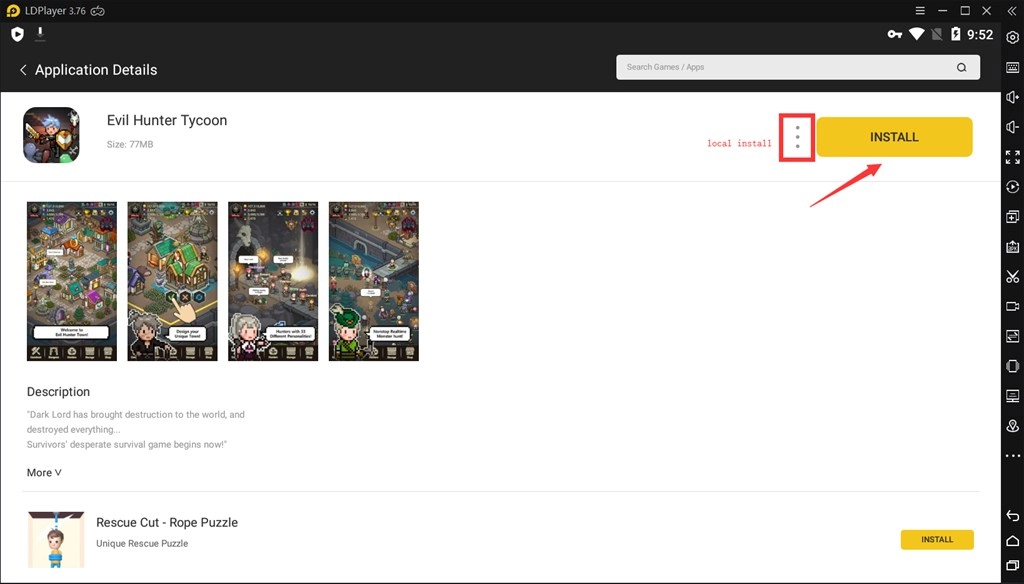Open the keyboard mapping tool
The height and width of the screenshot is (584, 1024).
tap(1012, 67)
